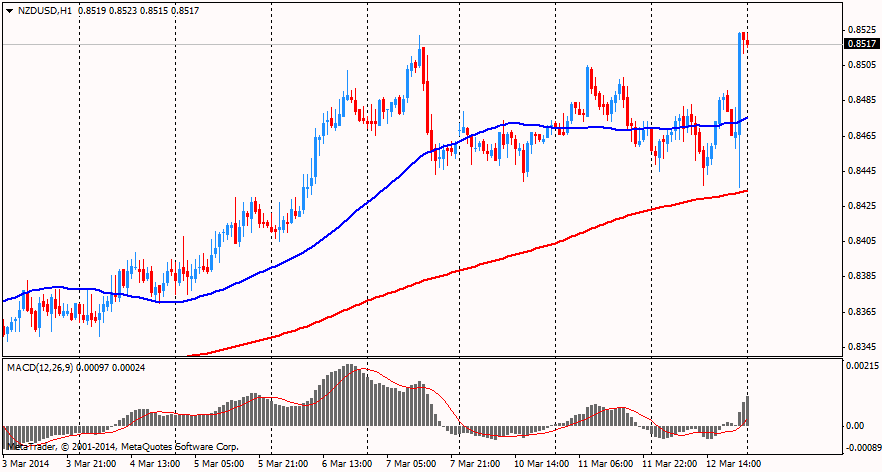The height and width of the screenshot is (472, 882).
Task: Click the 0.8345 price scale value
Action: [861, 347]
